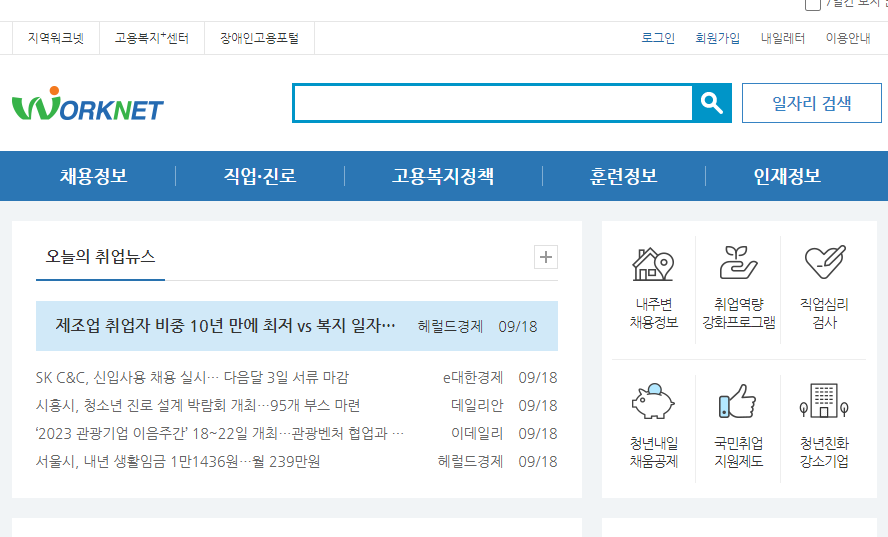Focus the main search input field

[x=493, y=103]
